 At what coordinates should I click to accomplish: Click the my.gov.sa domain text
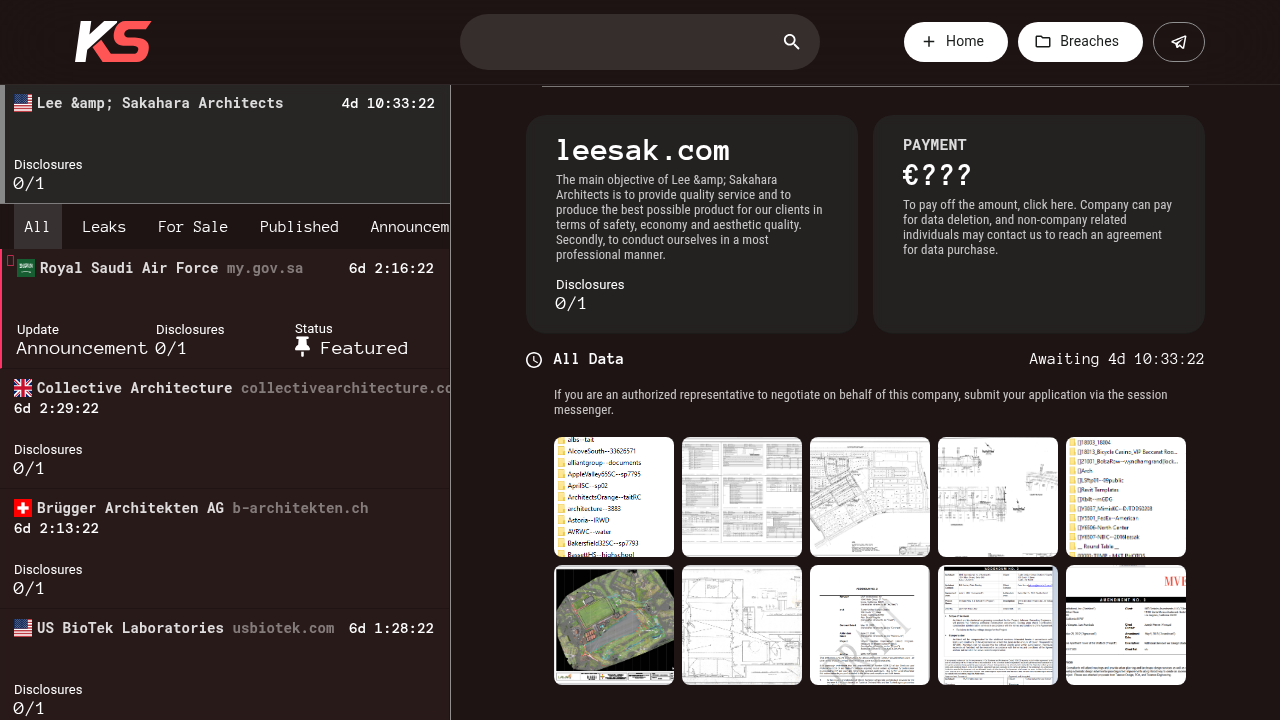[x=265, y=268]
